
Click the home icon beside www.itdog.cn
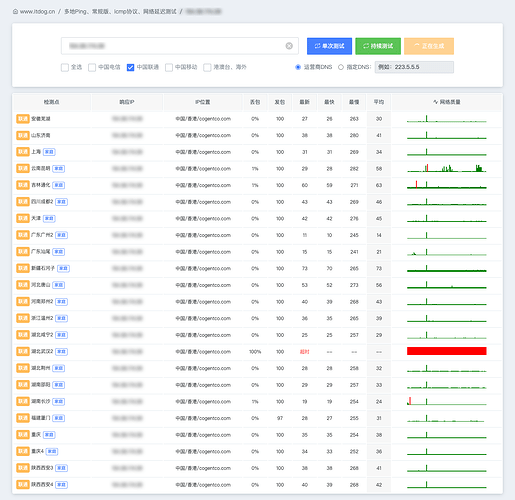click(15, 12)
